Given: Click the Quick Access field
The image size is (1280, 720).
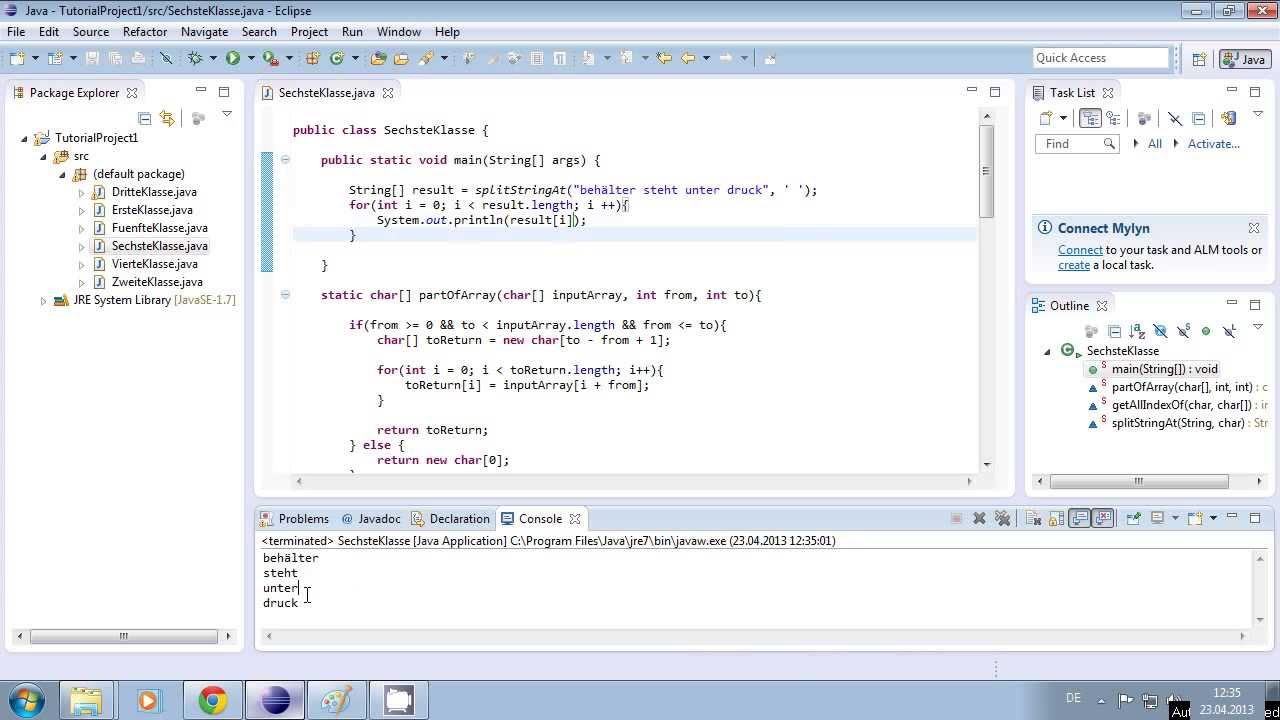Looking at the screenshot, I should 1101,58.
